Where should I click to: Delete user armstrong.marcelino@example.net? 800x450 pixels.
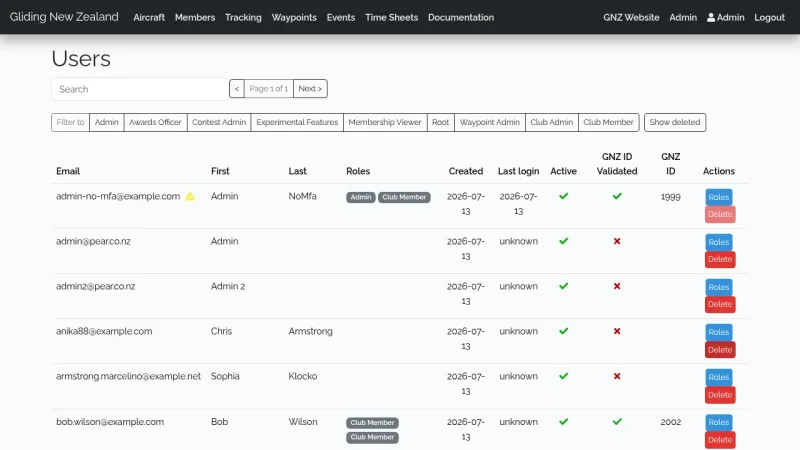pos(720,395)
